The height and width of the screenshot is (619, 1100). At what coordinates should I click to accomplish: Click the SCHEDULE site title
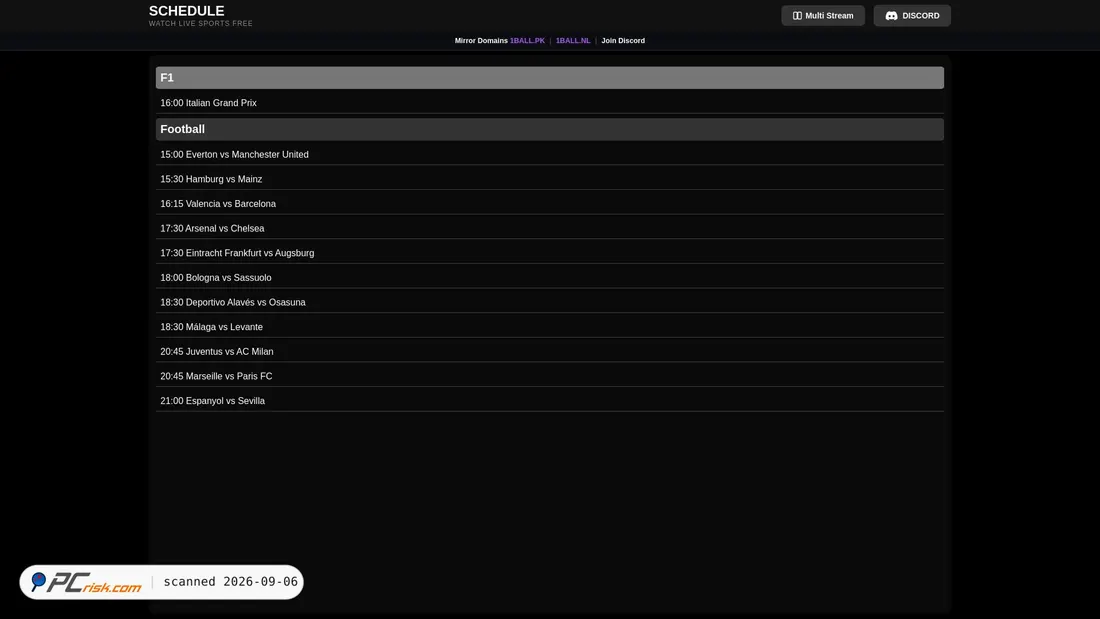187,11
